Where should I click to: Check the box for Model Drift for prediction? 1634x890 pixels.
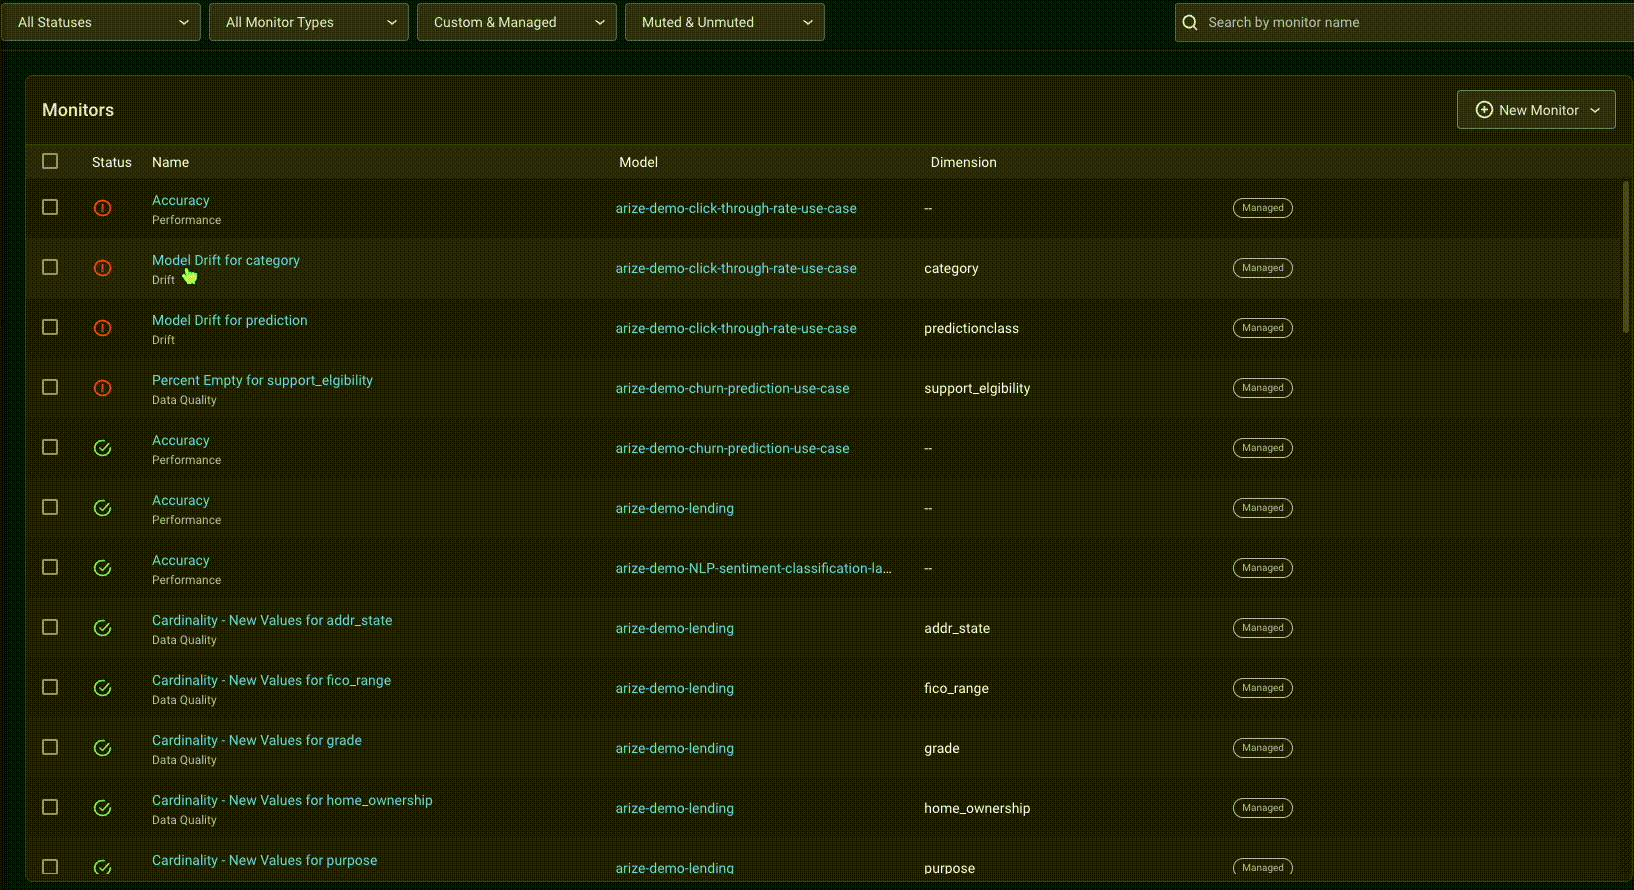(50, 327)
